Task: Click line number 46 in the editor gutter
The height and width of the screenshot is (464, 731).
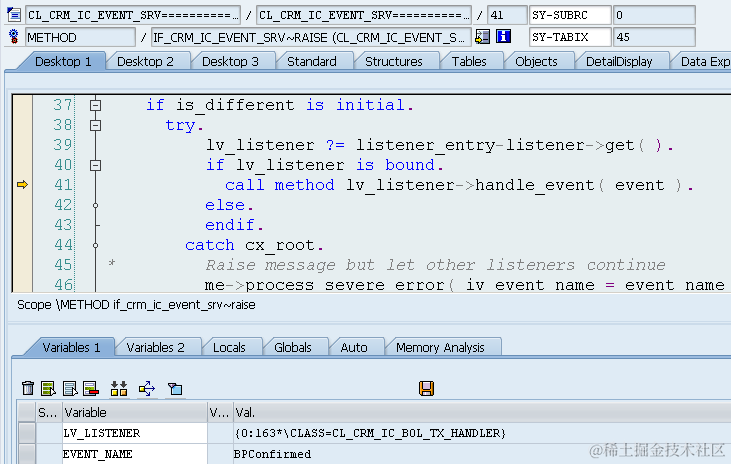Action: (63, 284)
